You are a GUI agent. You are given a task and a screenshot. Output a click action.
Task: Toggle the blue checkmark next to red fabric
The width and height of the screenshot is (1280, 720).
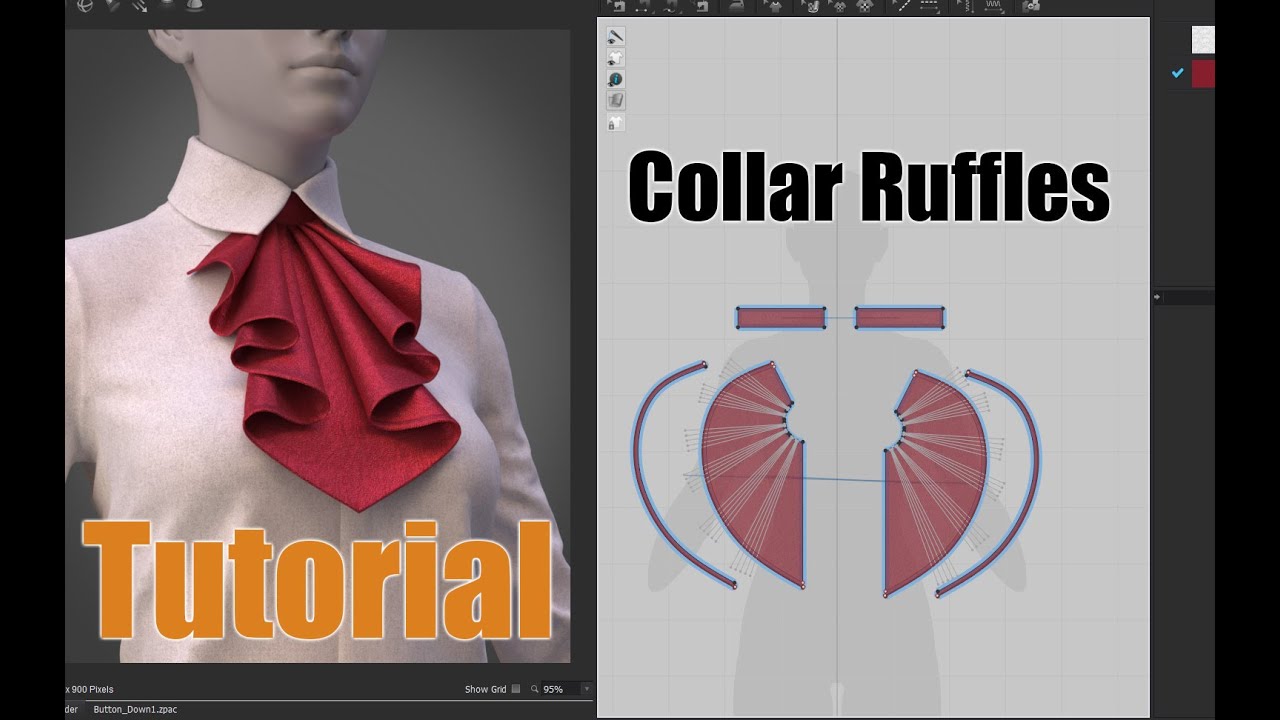(1177, 73)
